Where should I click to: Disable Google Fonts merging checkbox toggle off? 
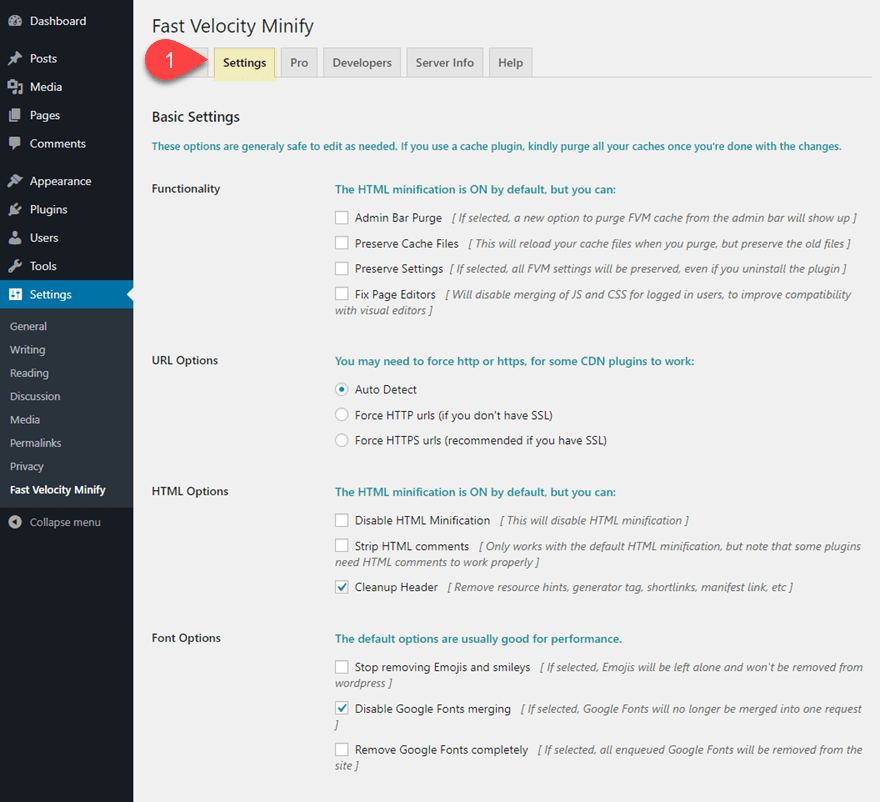pos(341,707)
